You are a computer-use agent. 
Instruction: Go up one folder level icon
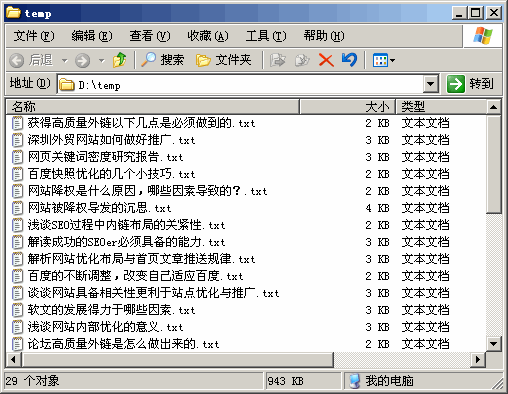point(119,60)
